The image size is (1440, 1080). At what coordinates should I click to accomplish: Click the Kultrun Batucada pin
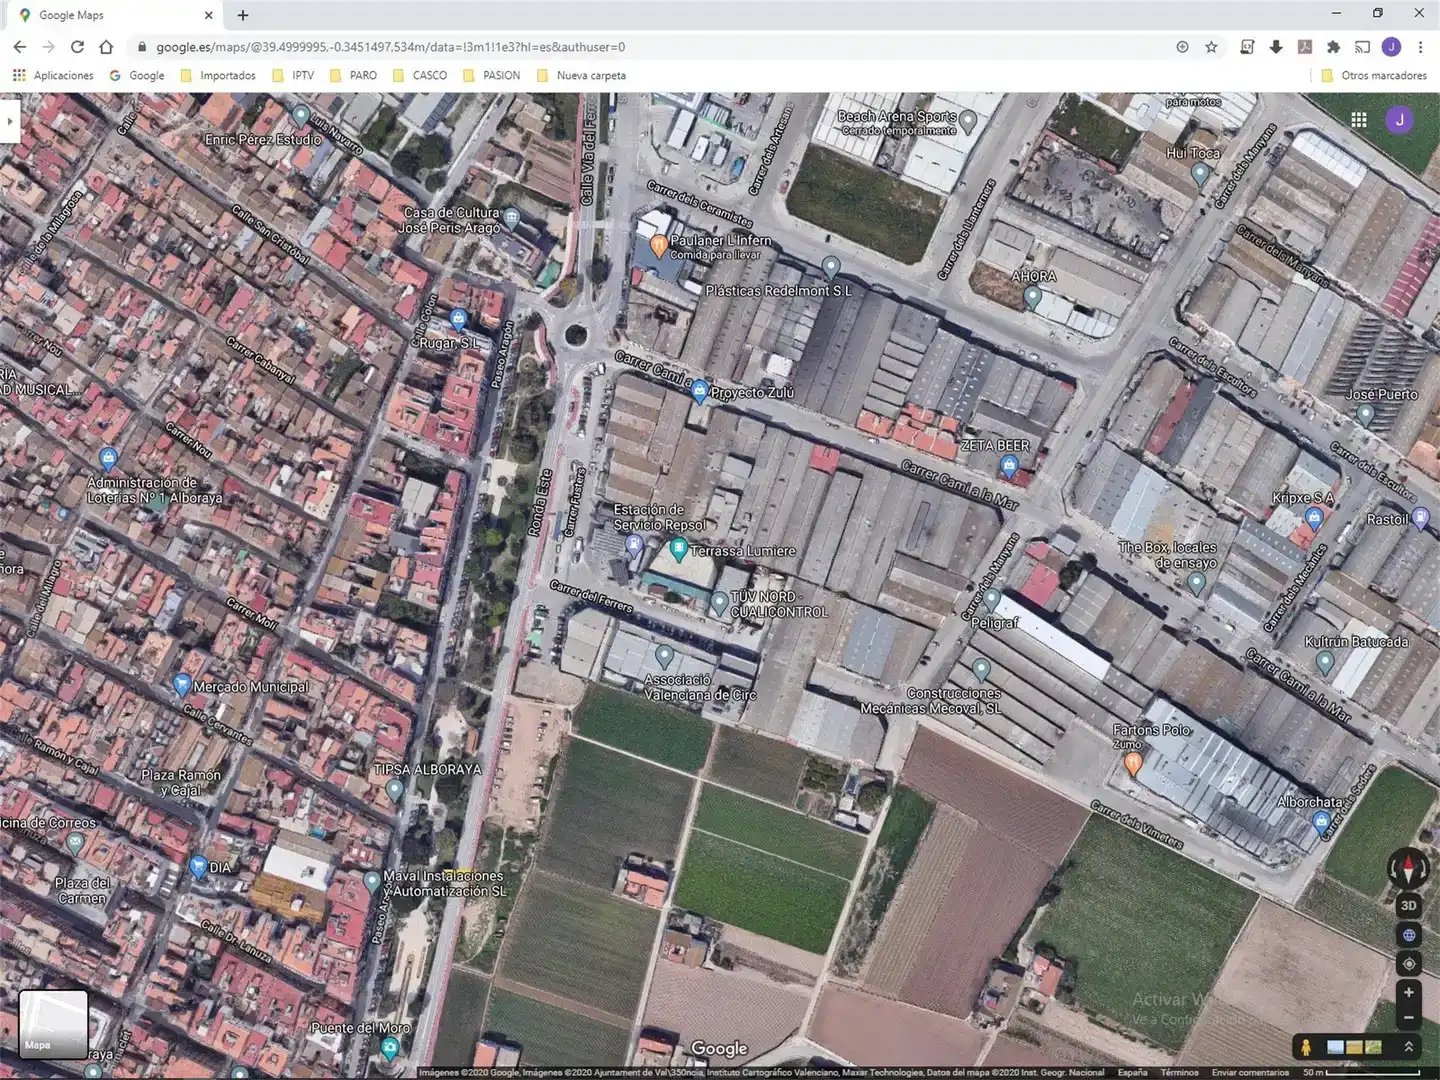pyautogui.click(x=1325, y=662)
